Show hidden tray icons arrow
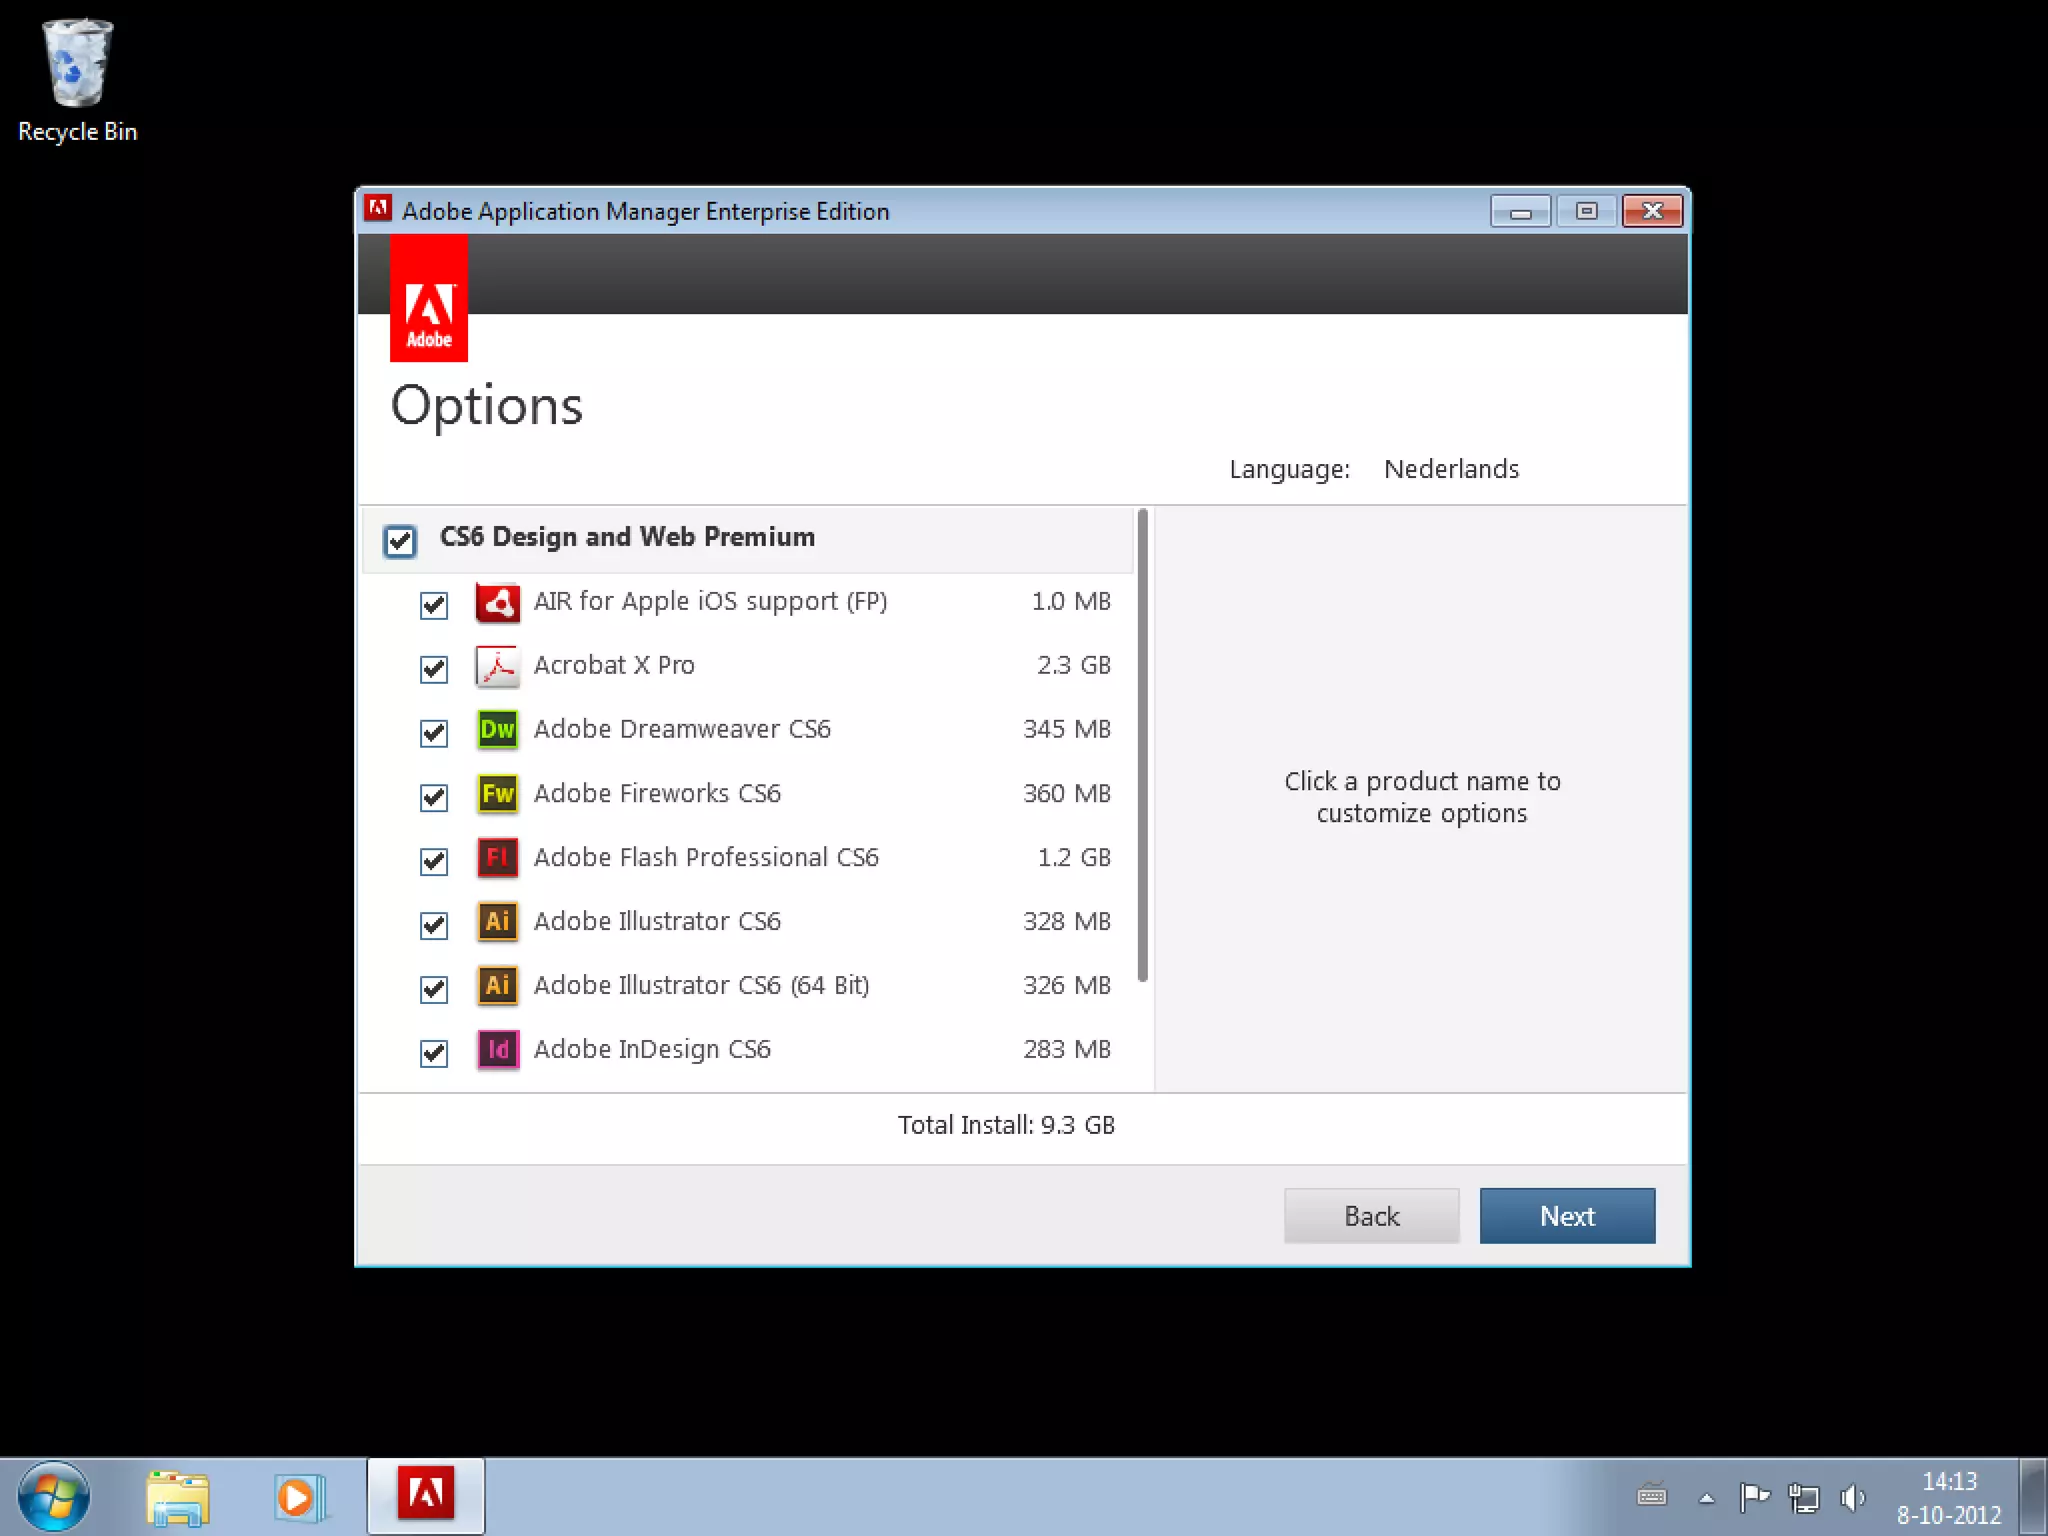The image size is (2048, 1536). (x=1707, y=1498)
